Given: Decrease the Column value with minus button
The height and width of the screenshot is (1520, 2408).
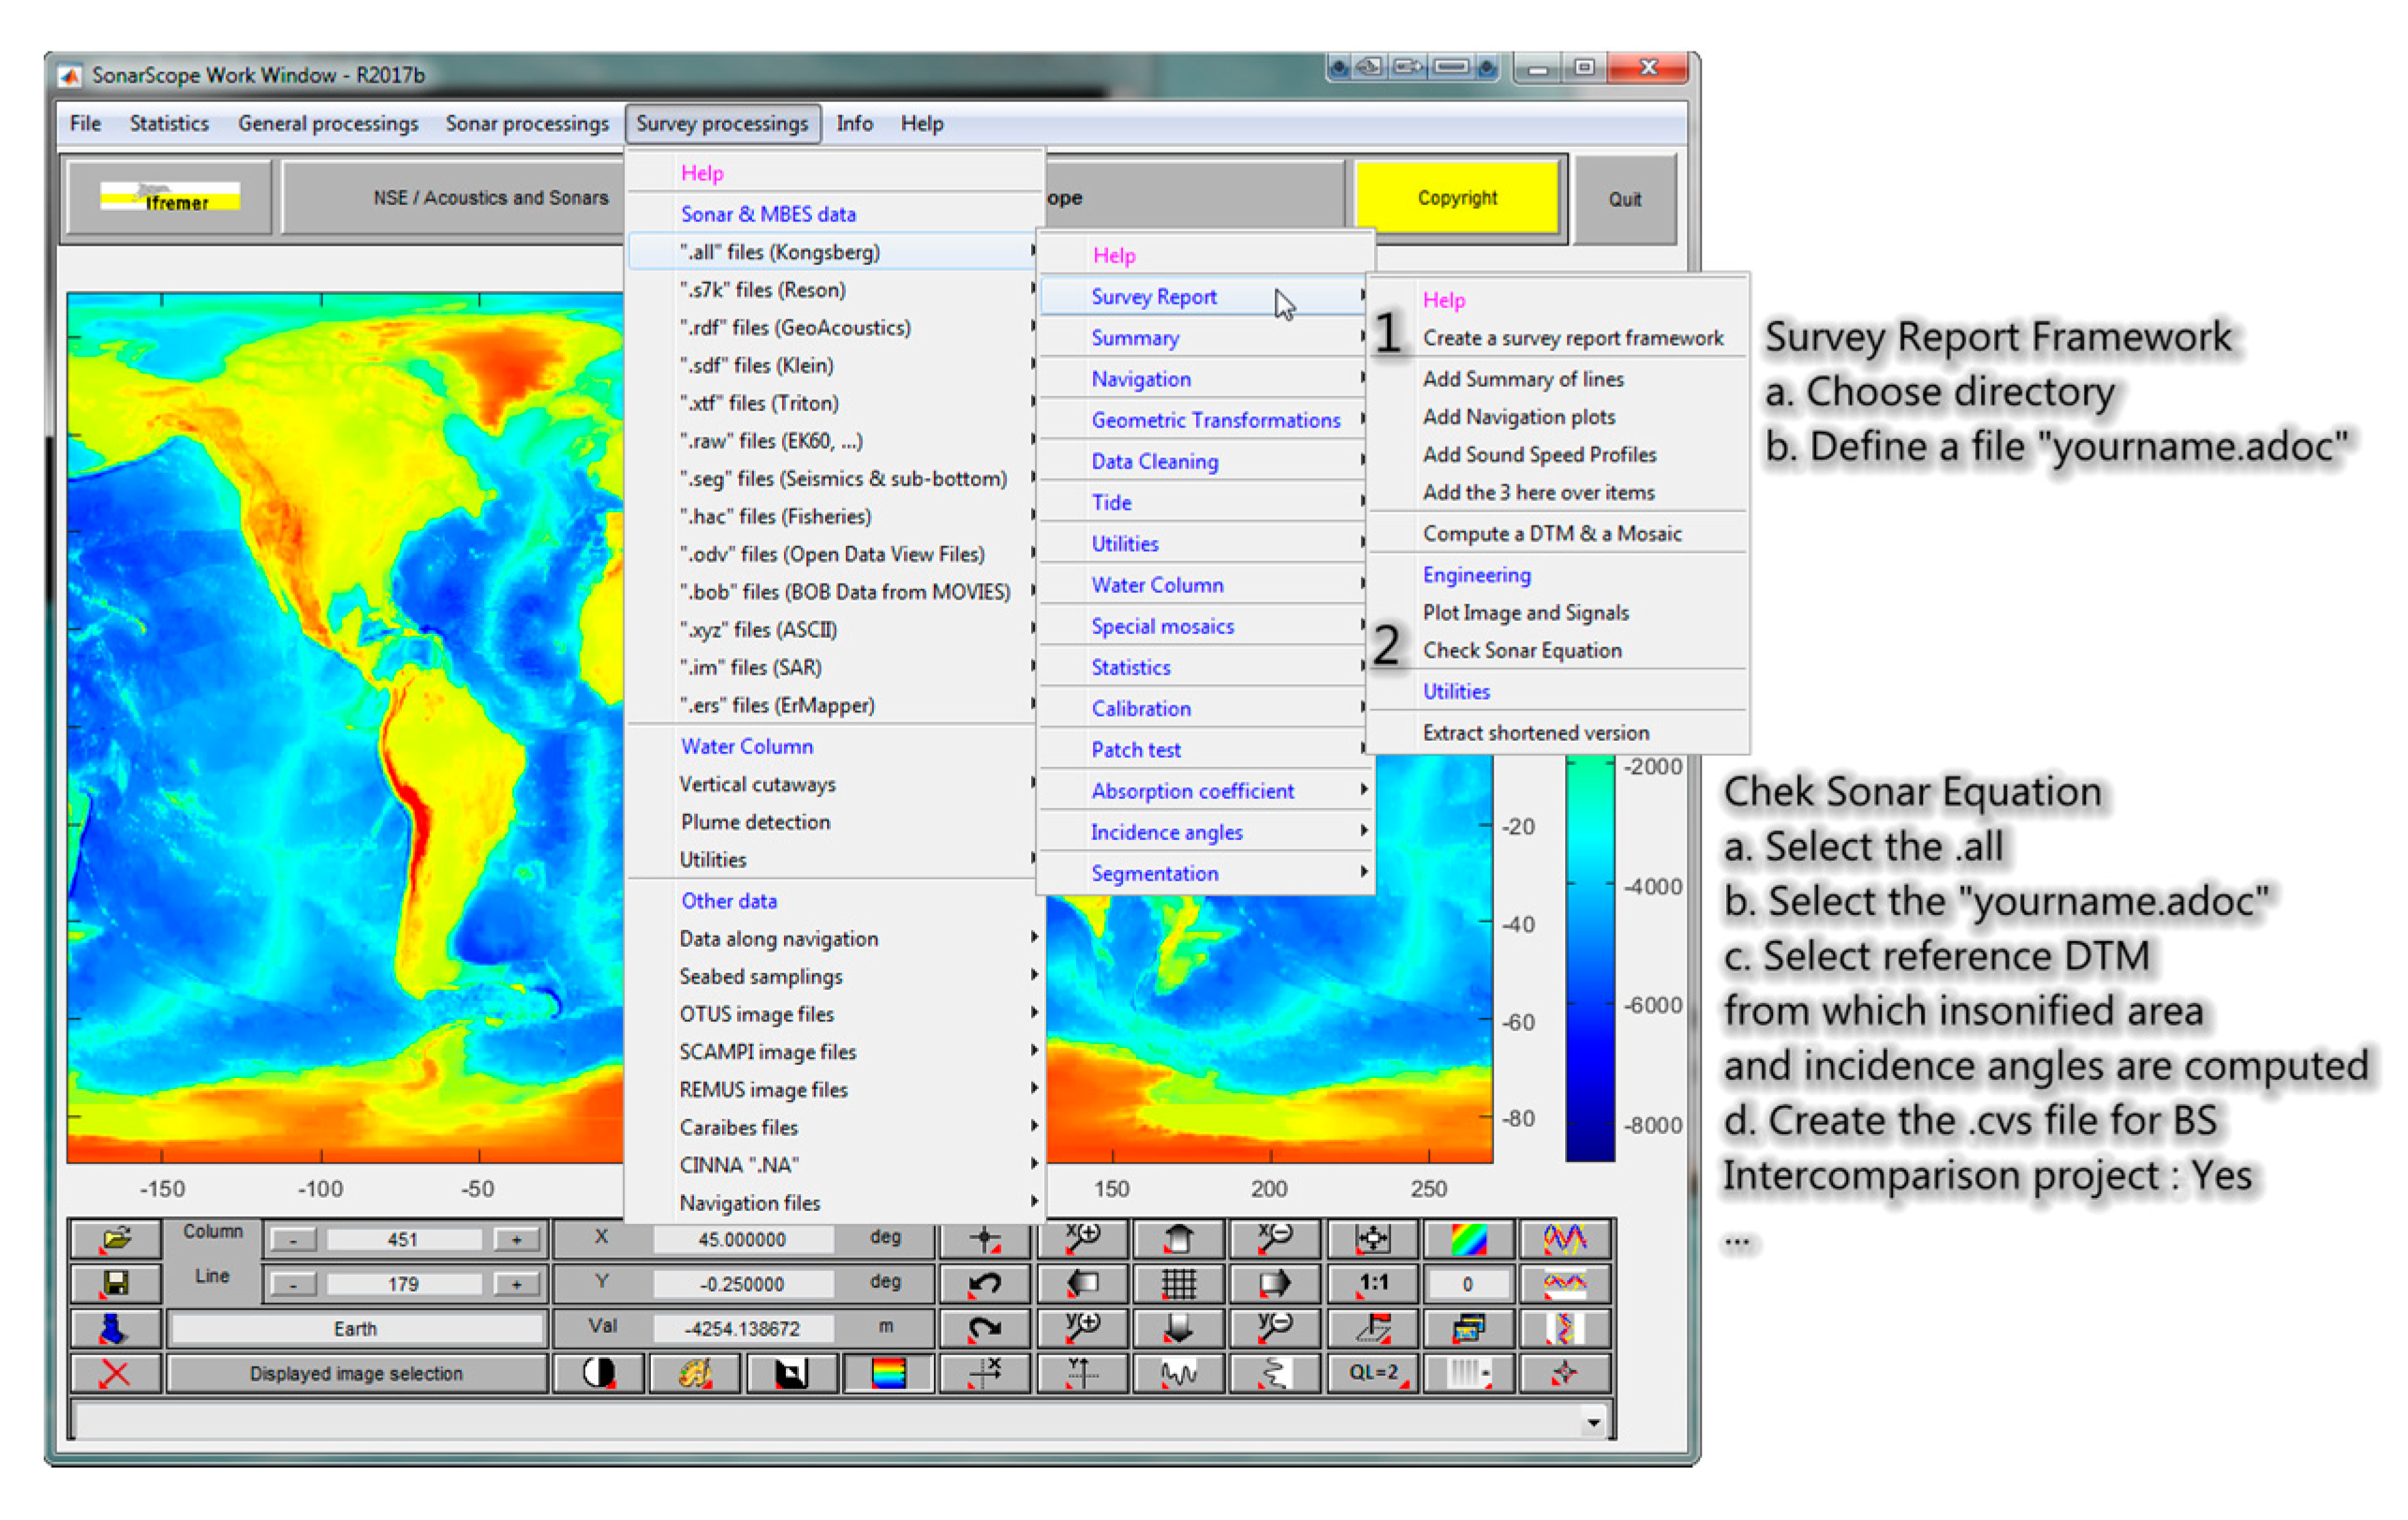Looking at the screenshot, I should (x=293, y=1240).
